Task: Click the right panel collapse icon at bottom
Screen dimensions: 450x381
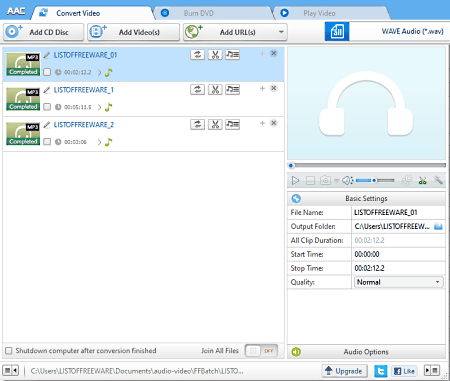Action: click(432, 370)
